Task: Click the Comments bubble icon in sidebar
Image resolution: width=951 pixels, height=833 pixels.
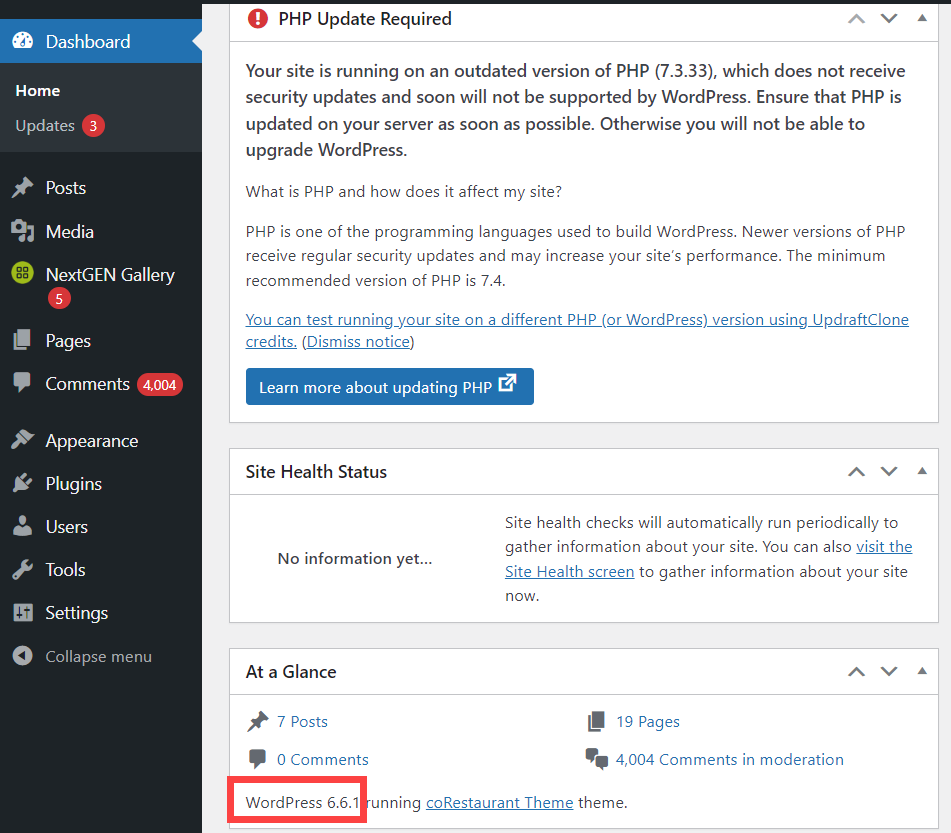Action: point(22,383)
